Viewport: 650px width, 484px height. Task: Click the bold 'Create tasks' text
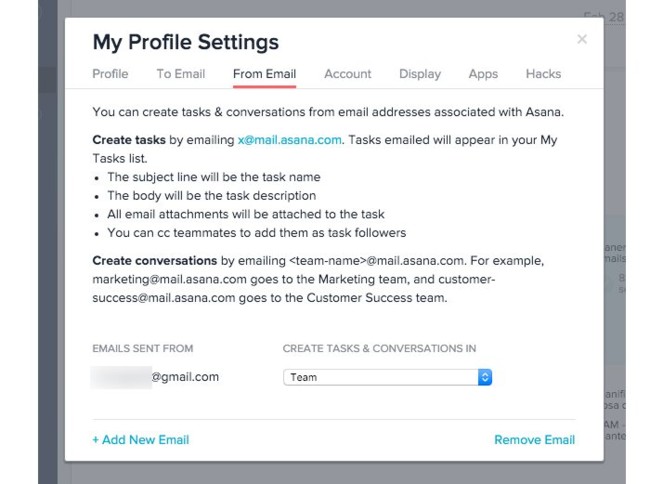[x=129, y=140]
